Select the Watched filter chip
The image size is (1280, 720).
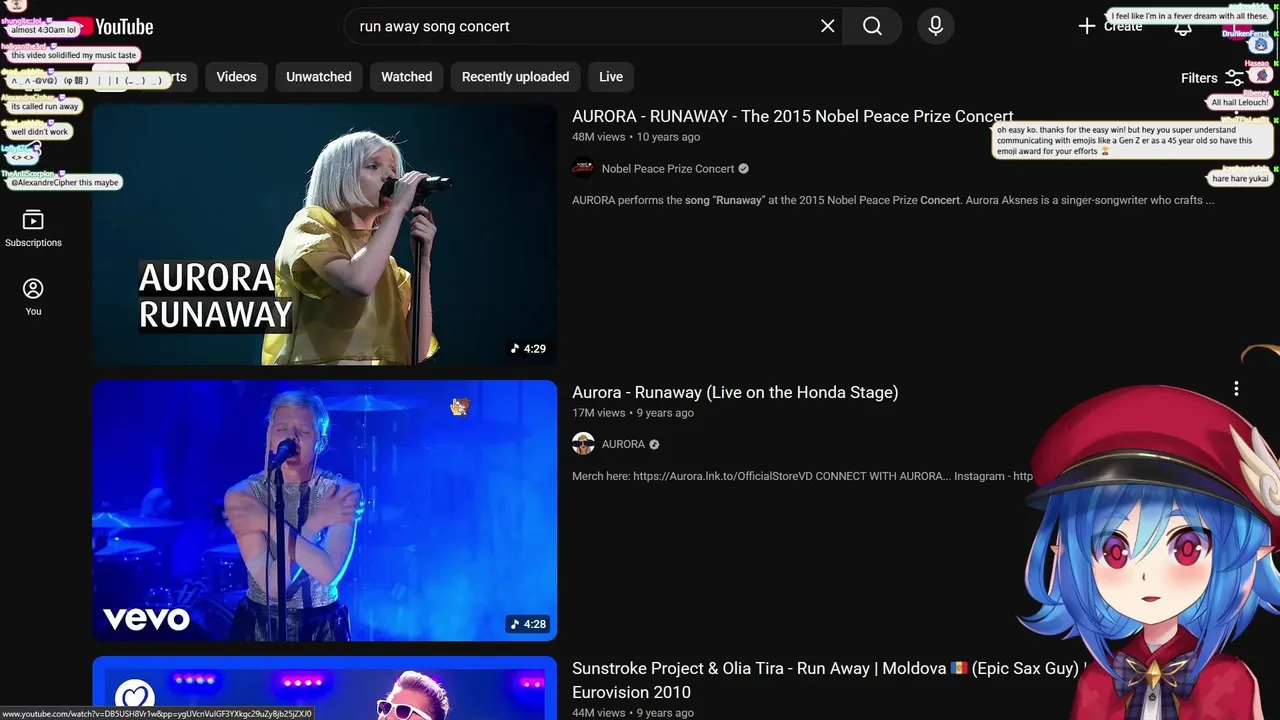(x=407, y=77)
